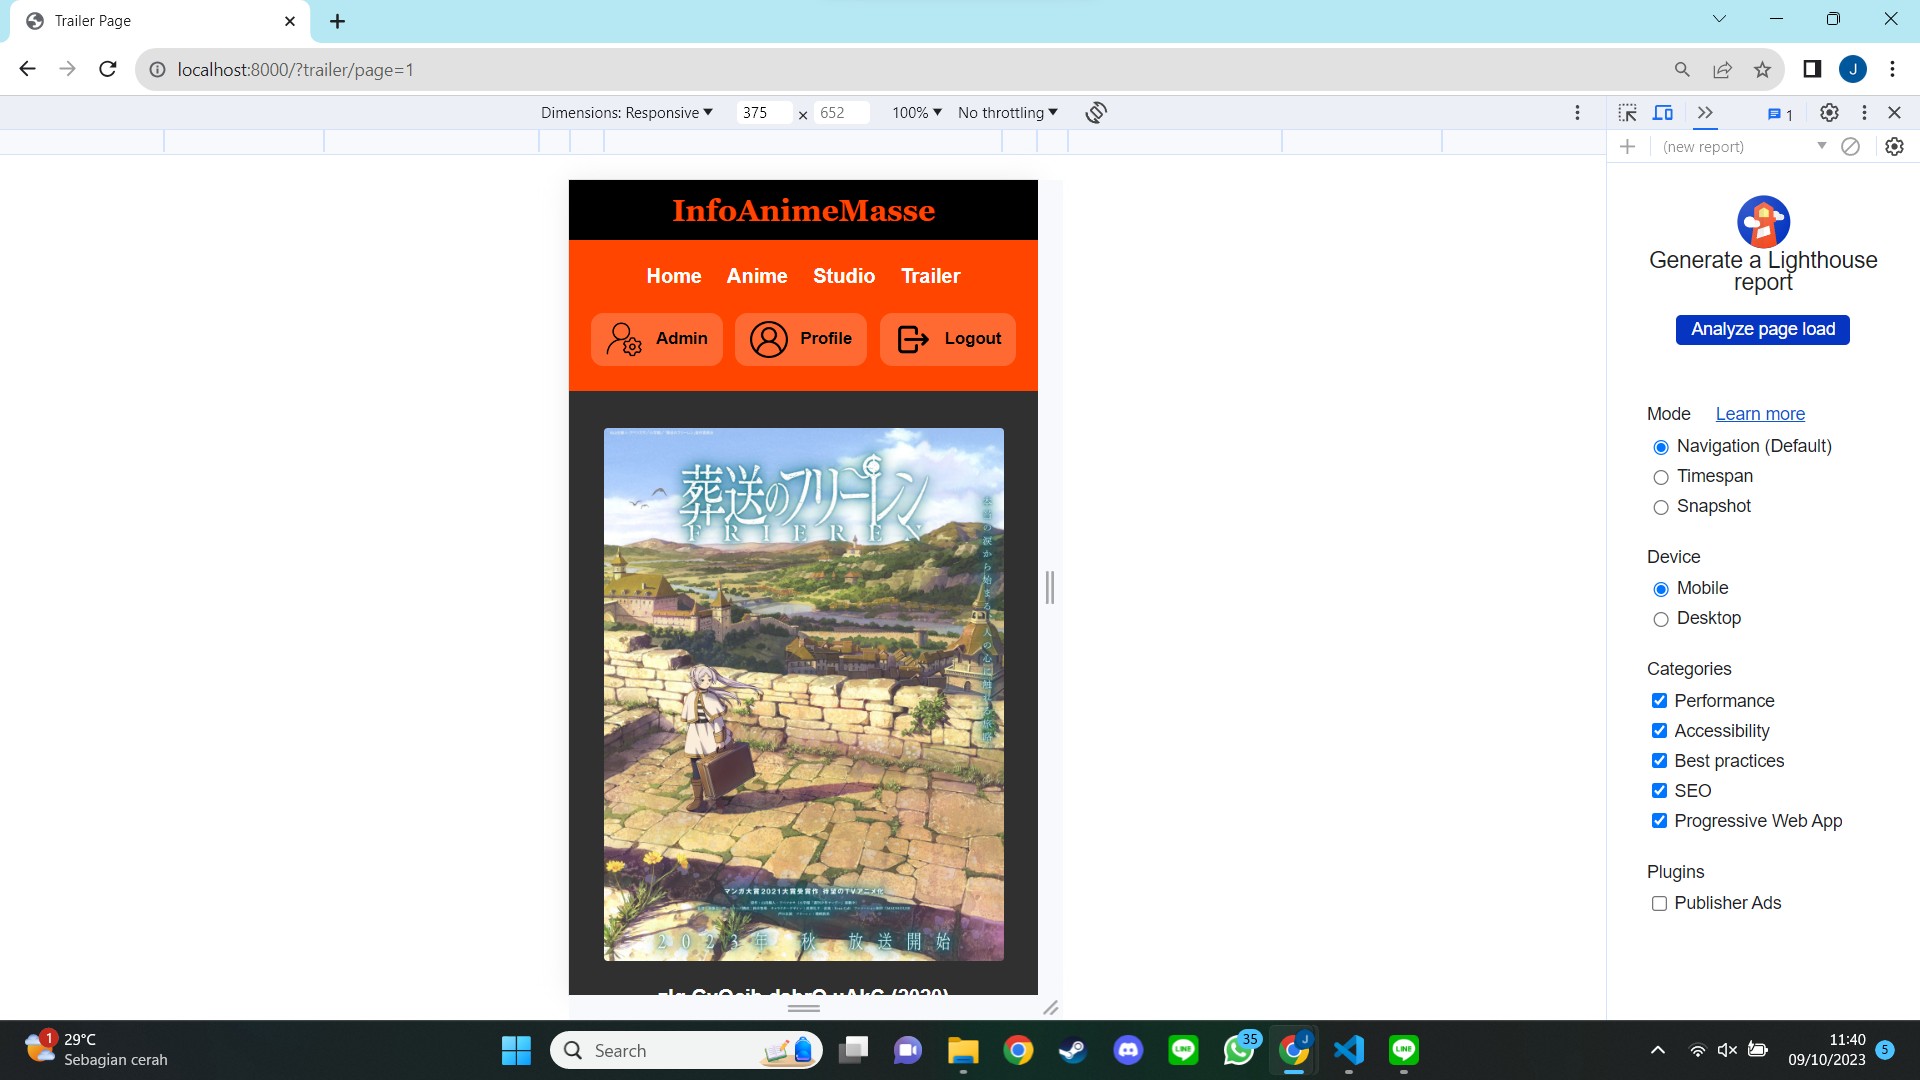Screen dimensions: 1920x1080
Task: Open the Dimensions Responsive dropdown
Action: pyautogui.click(x=627, y=113)
